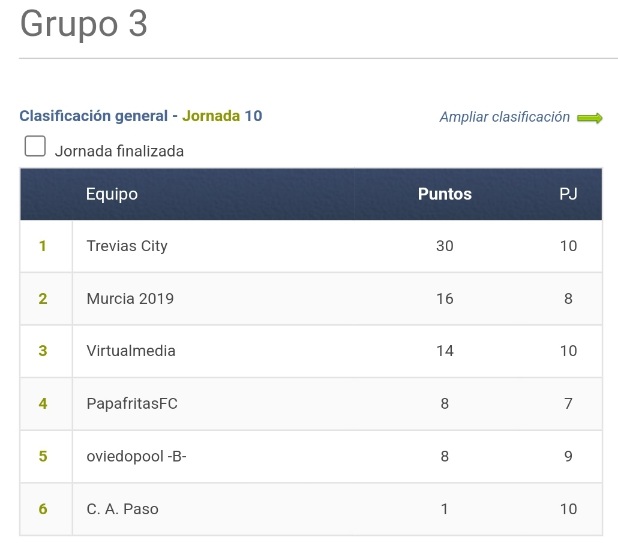Viewport: 618px width, 543px height.
Task: Click the Clasificación general heading
Action: point(94,116)
